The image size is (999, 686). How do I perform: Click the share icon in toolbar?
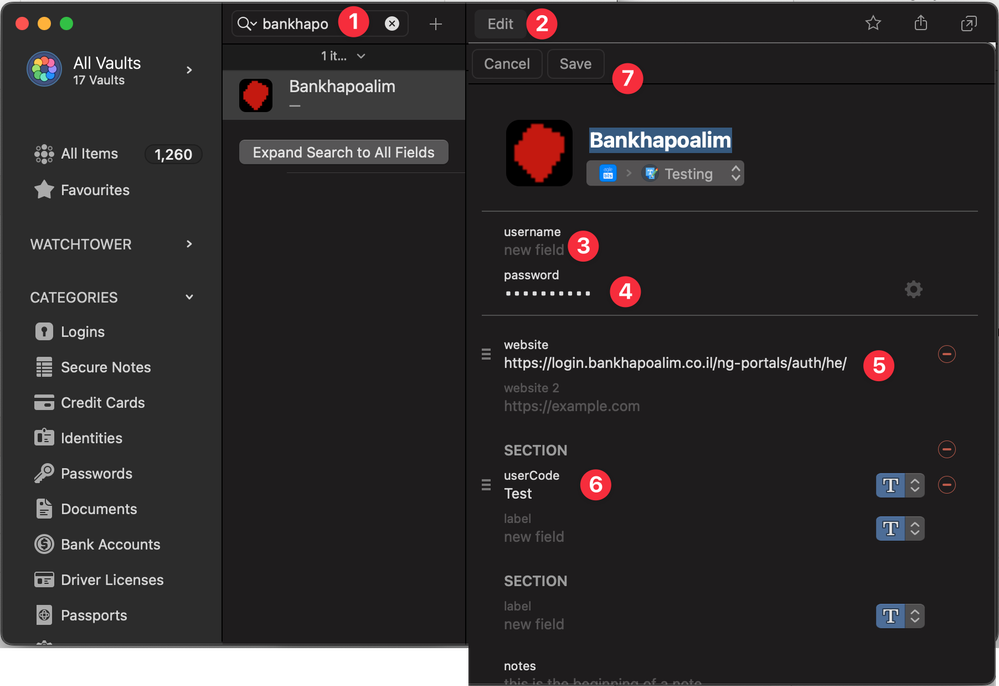tap(921, 23)
